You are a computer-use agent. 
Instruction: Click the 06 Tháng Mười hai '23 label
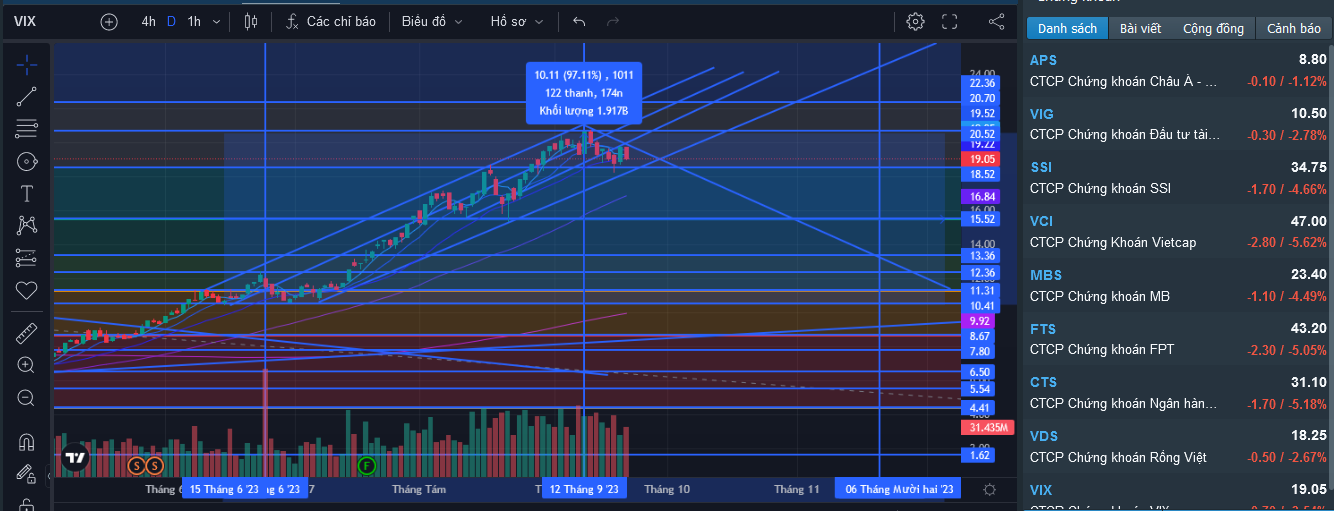point(900,489)
